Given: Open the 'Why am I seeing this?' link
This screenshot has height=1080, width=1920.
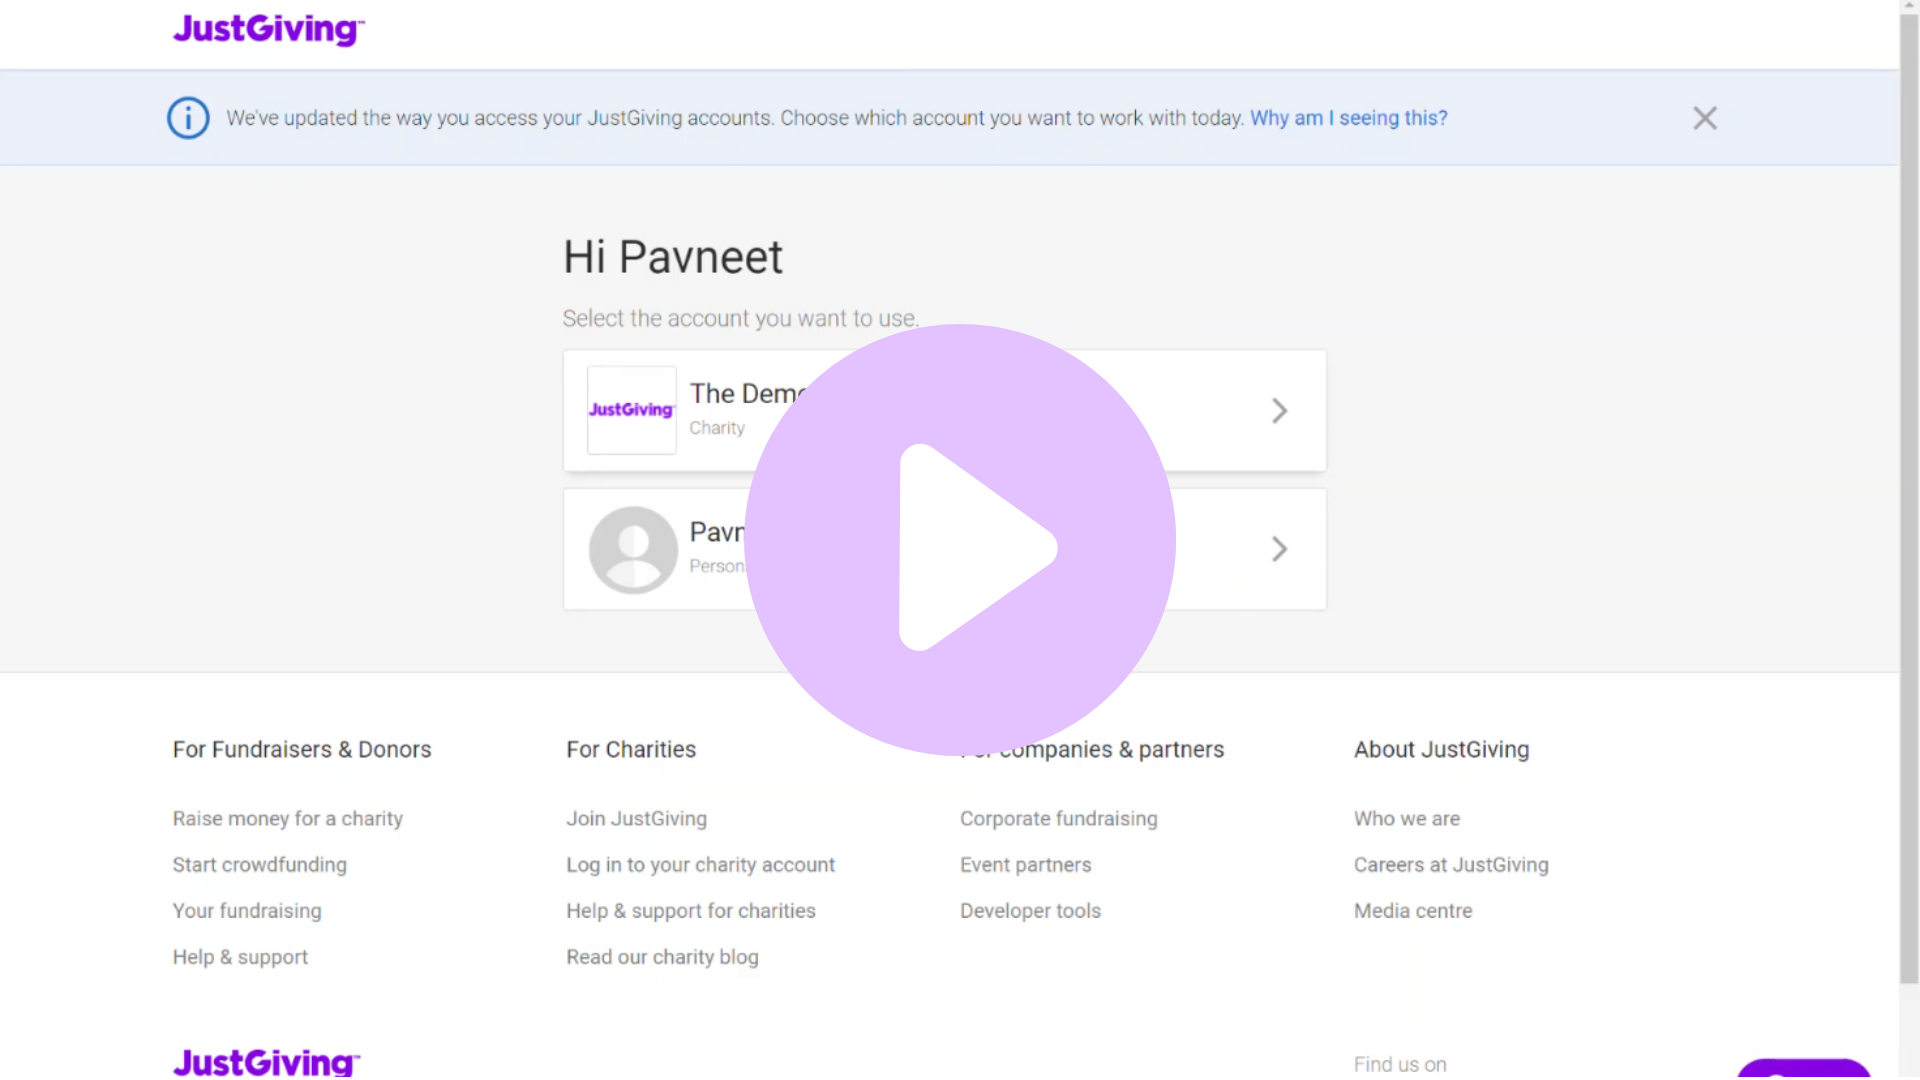Looking at the screenshot, I should click(1348, 118).
